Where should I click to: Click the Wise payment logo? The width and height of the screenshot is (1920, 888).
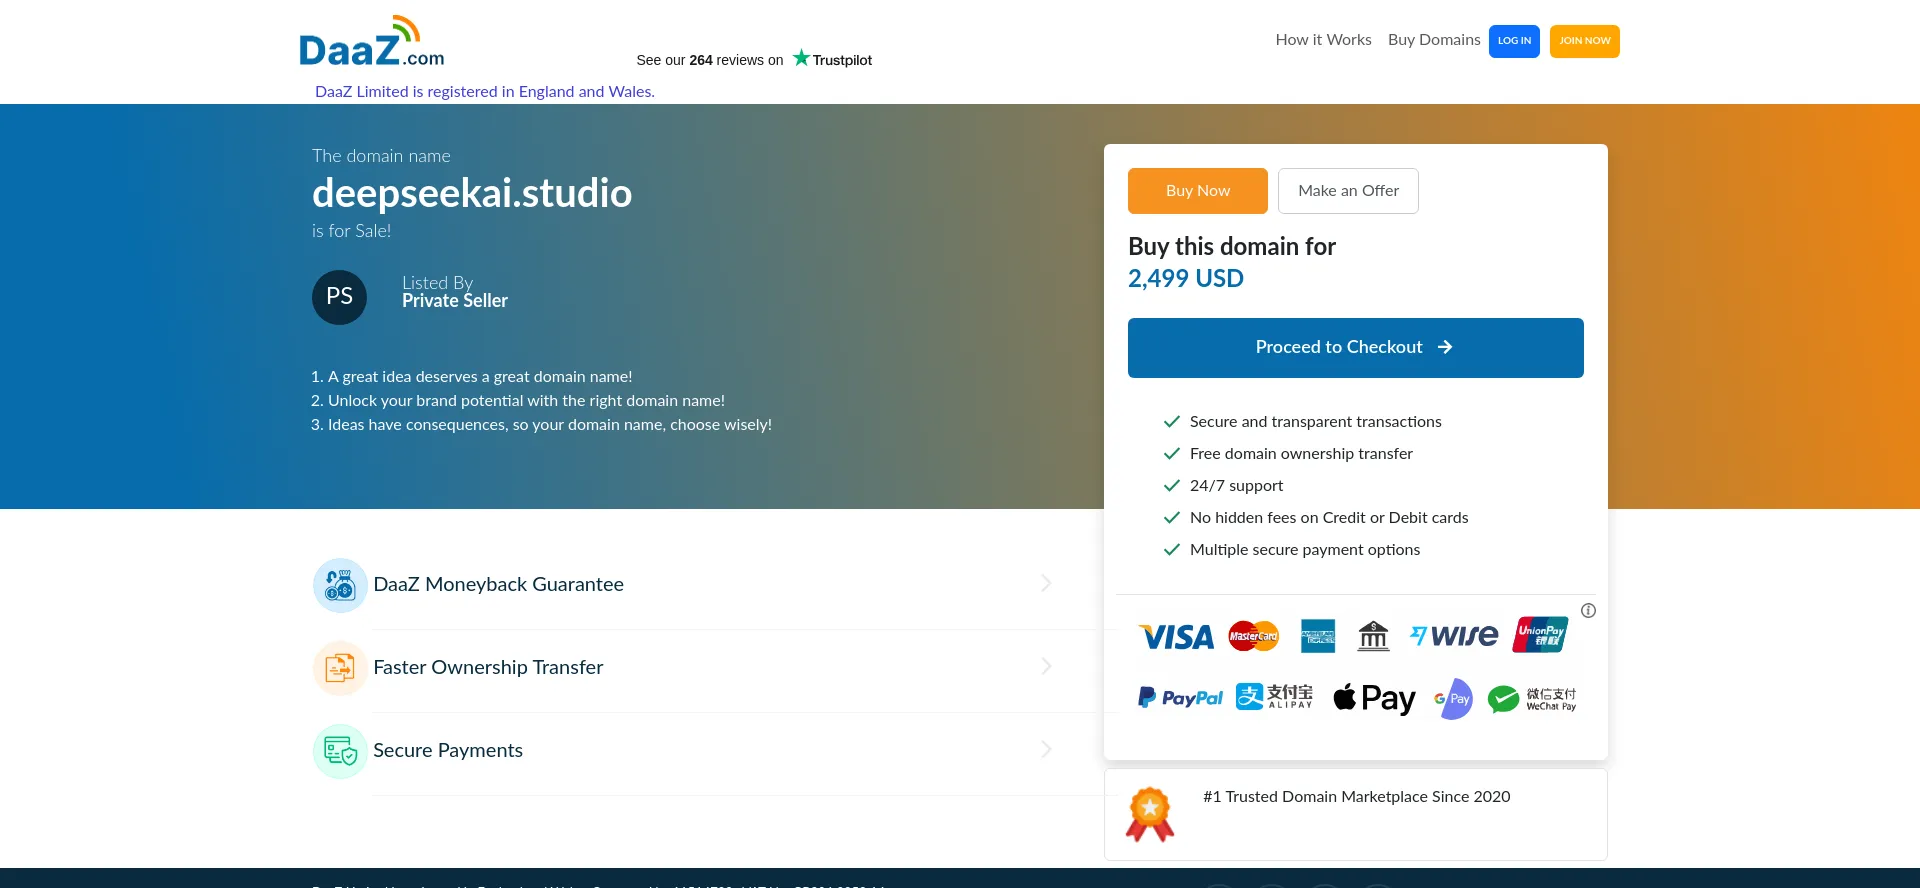(1454, 636)
